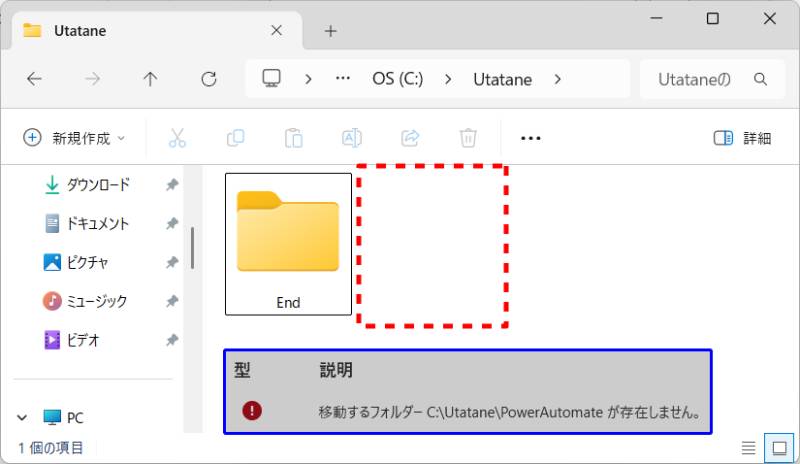
Task: Click the PowerAutomate folder missing error message
Action: point(510,412)
